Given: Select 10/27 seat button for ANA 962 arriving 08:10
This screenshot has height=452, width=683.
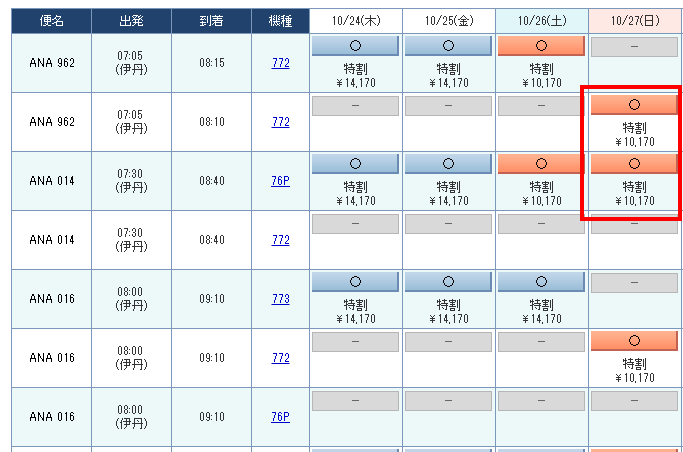Looking at the screenshot, I should tap(634, 105).
